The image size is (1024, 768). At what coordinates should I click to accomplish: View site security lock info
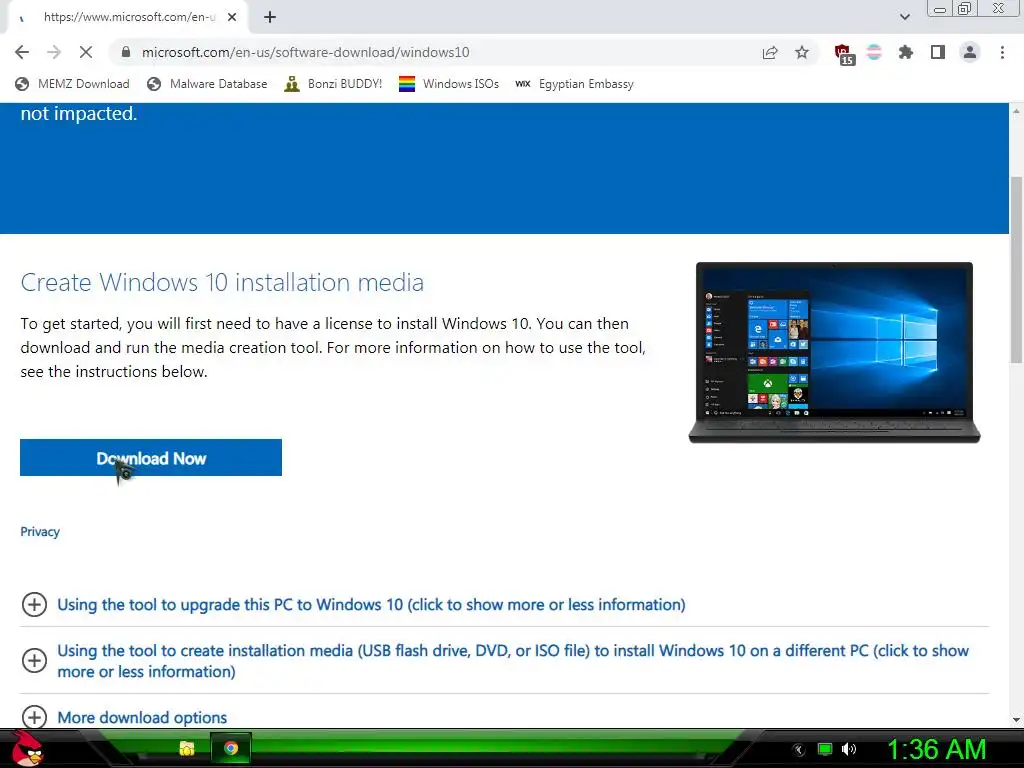[x=126, y=52]
